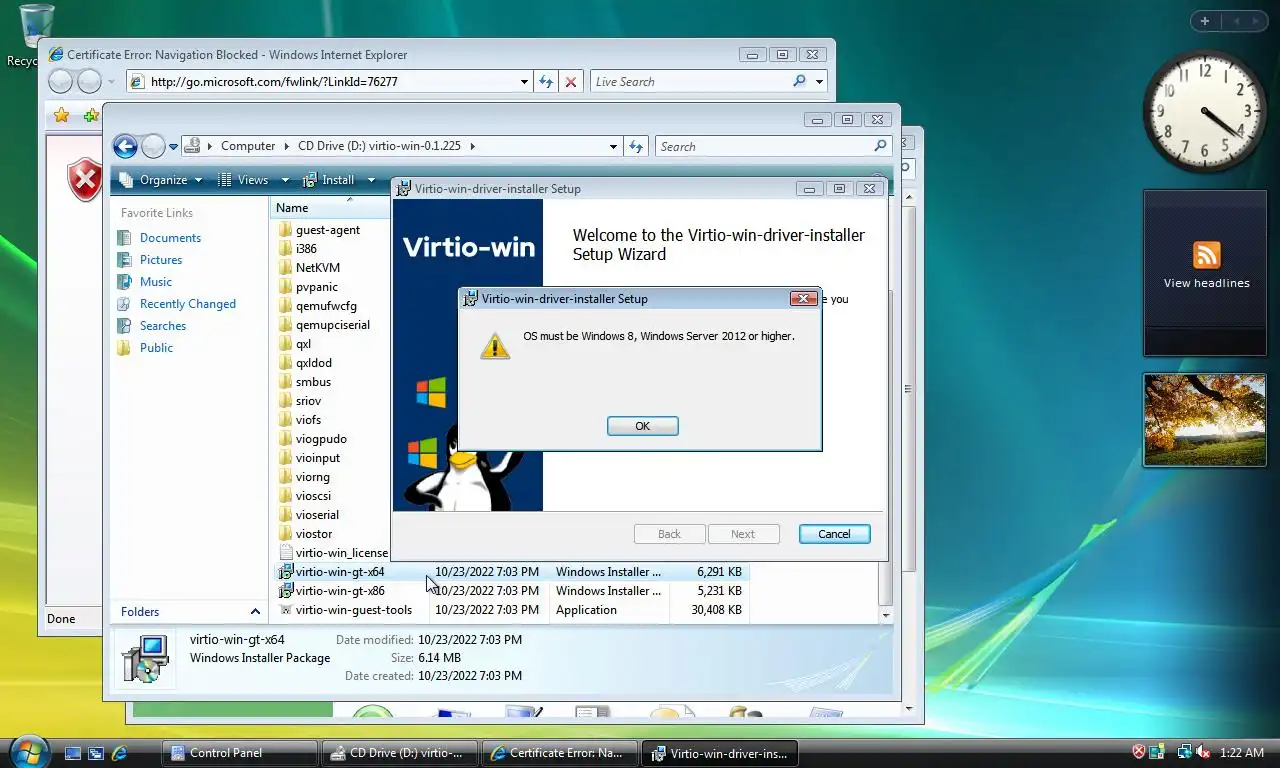Go back in the Explorer window
Viewport: 1280px width, 768px height.
click(x=125, y=147)
